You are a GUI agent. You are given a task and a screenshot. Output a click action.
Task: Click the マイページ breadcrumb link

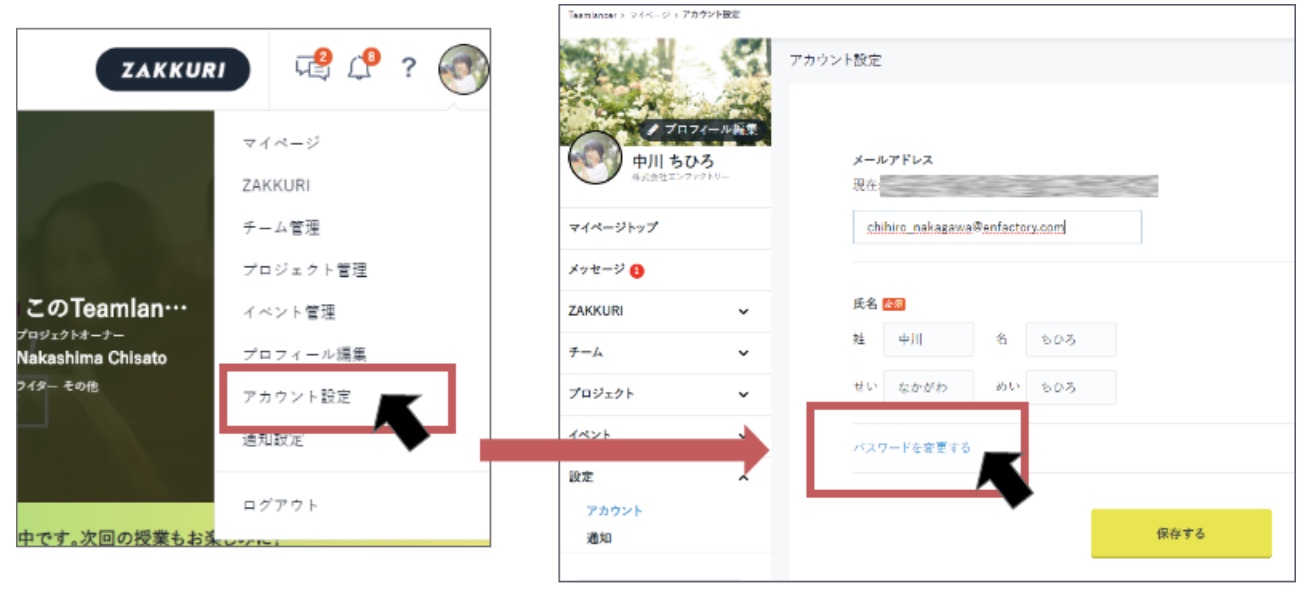tap(650, 14)
